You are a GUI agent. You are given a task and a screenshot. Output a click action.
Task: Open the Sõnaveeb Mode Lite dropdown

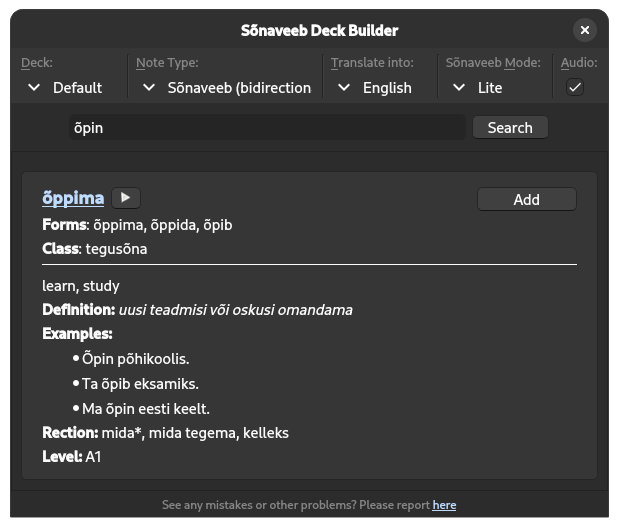click(495, 88)
